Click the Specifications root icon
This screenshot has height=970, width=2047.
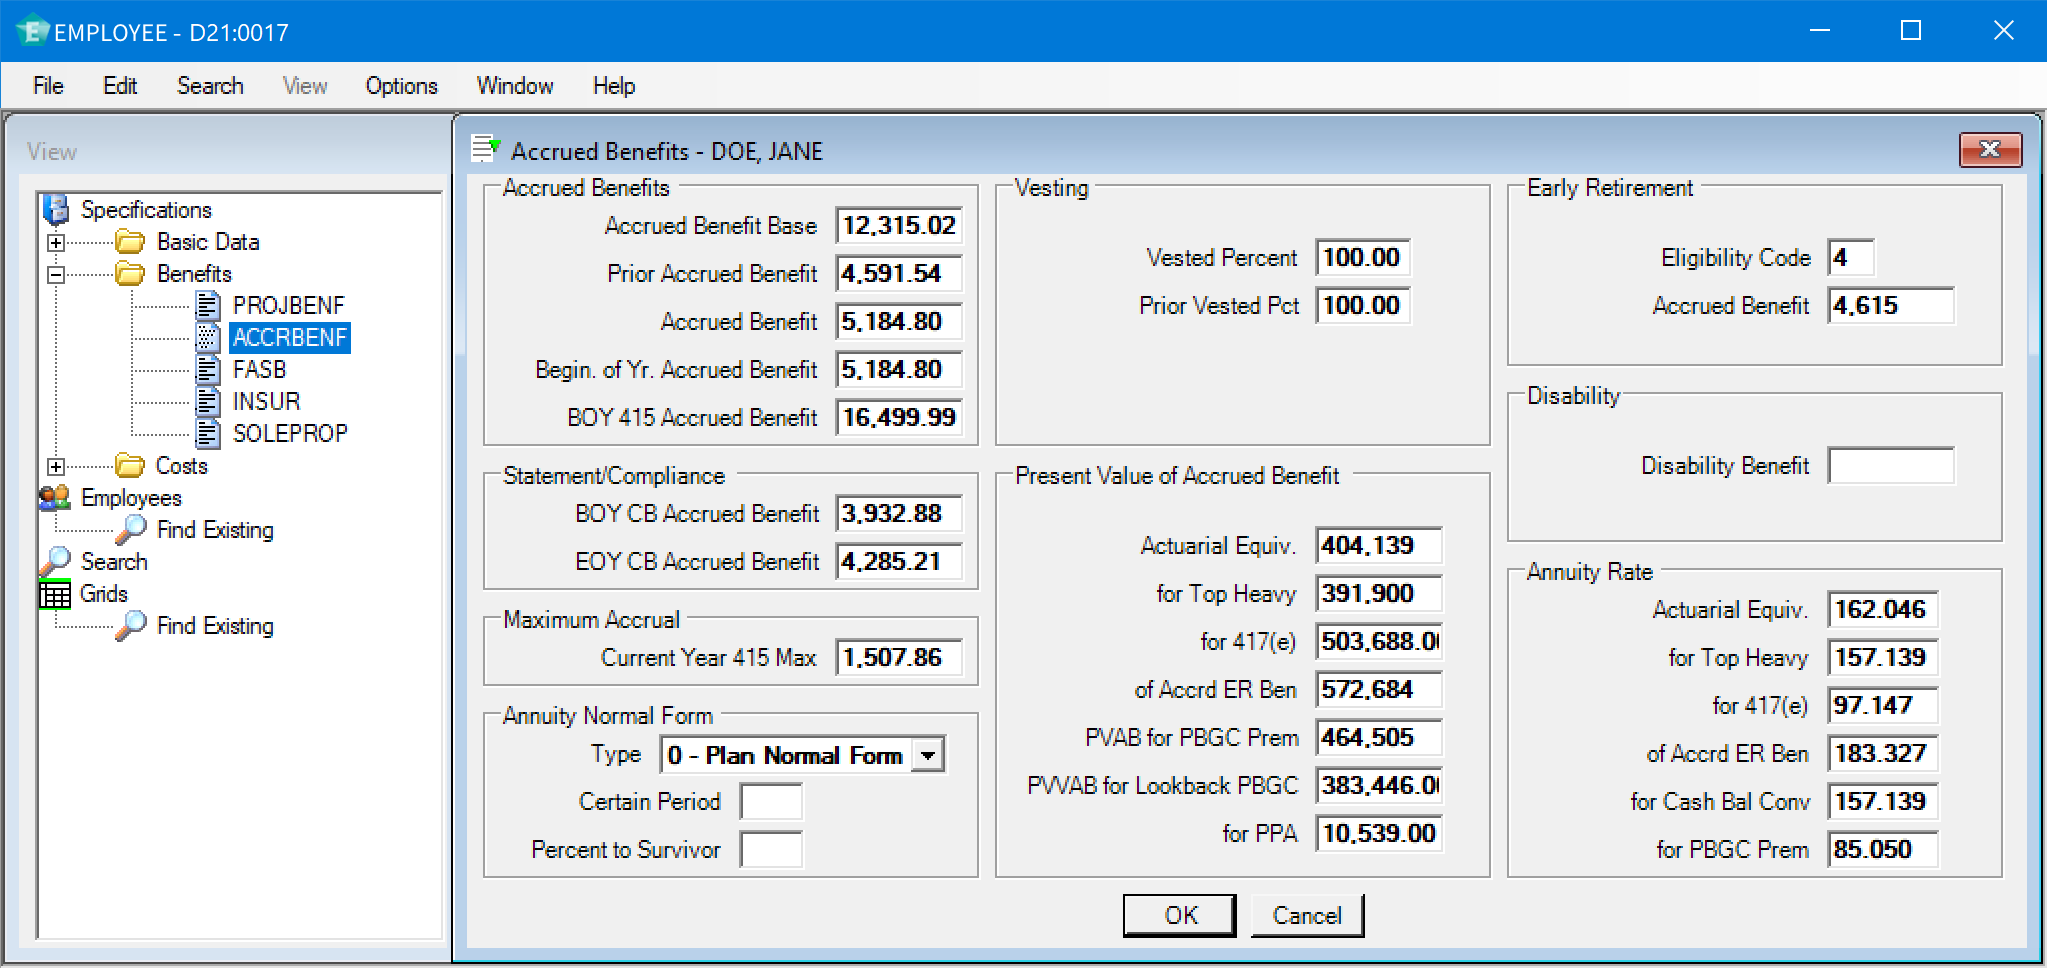pyautogui.click(x=56, y=209)
